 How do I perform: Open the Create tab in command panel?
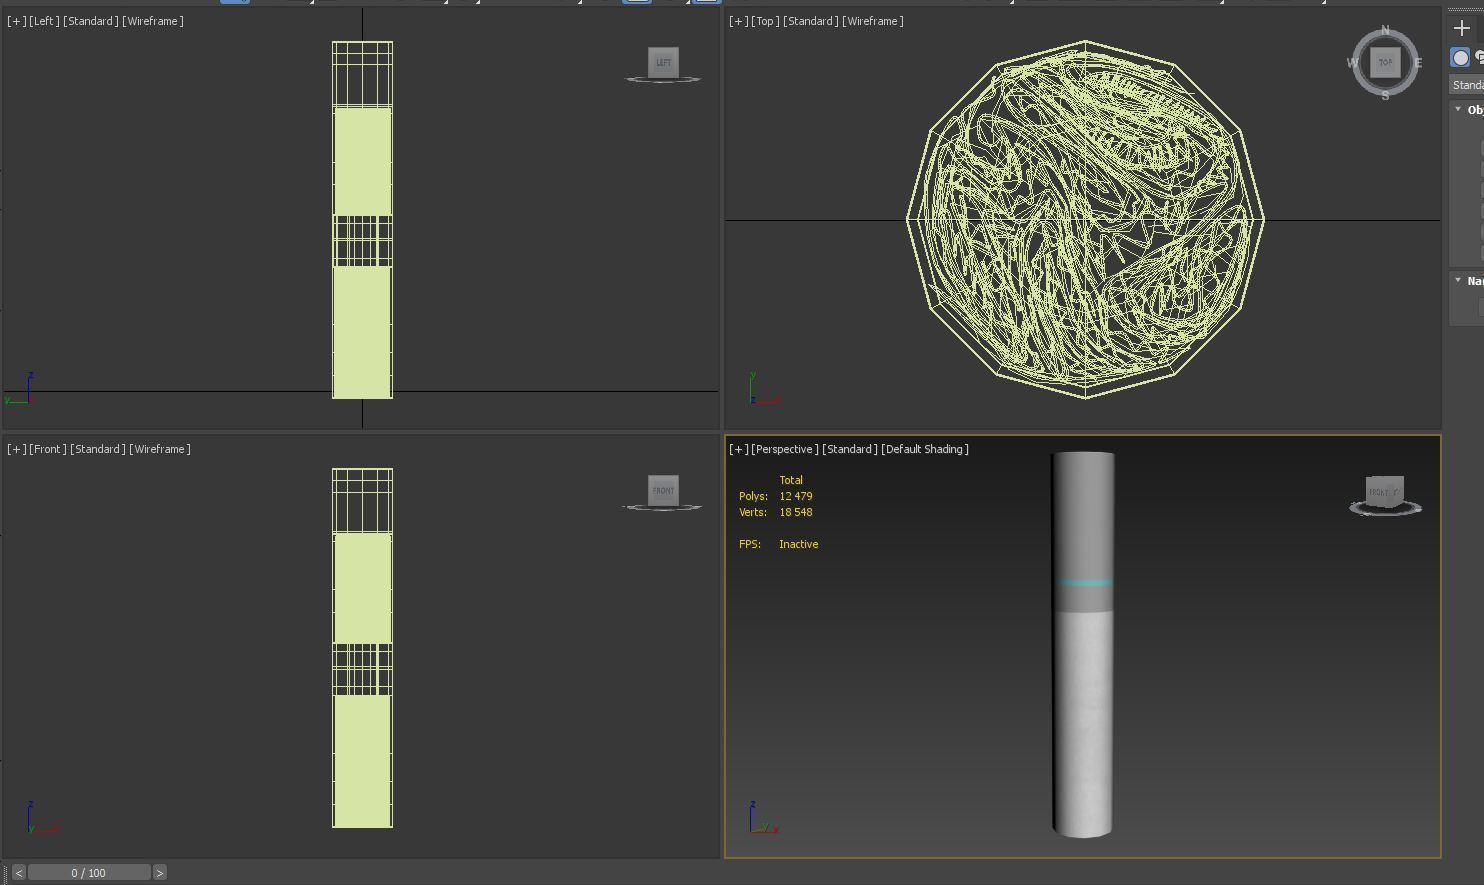click(1461, 28)
